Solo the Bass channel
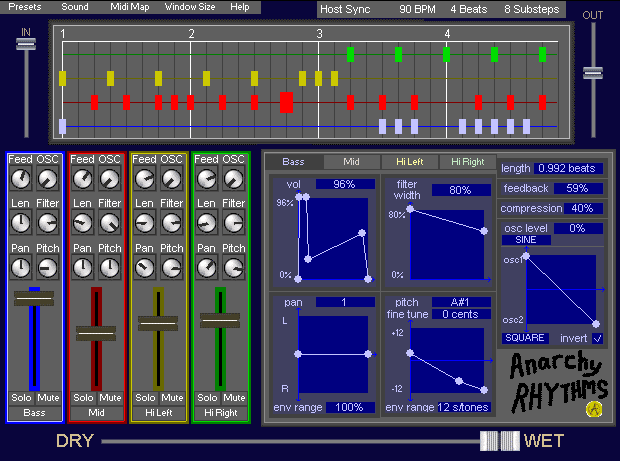The width and height of the screenshot is (620, 461). [21, 398]
